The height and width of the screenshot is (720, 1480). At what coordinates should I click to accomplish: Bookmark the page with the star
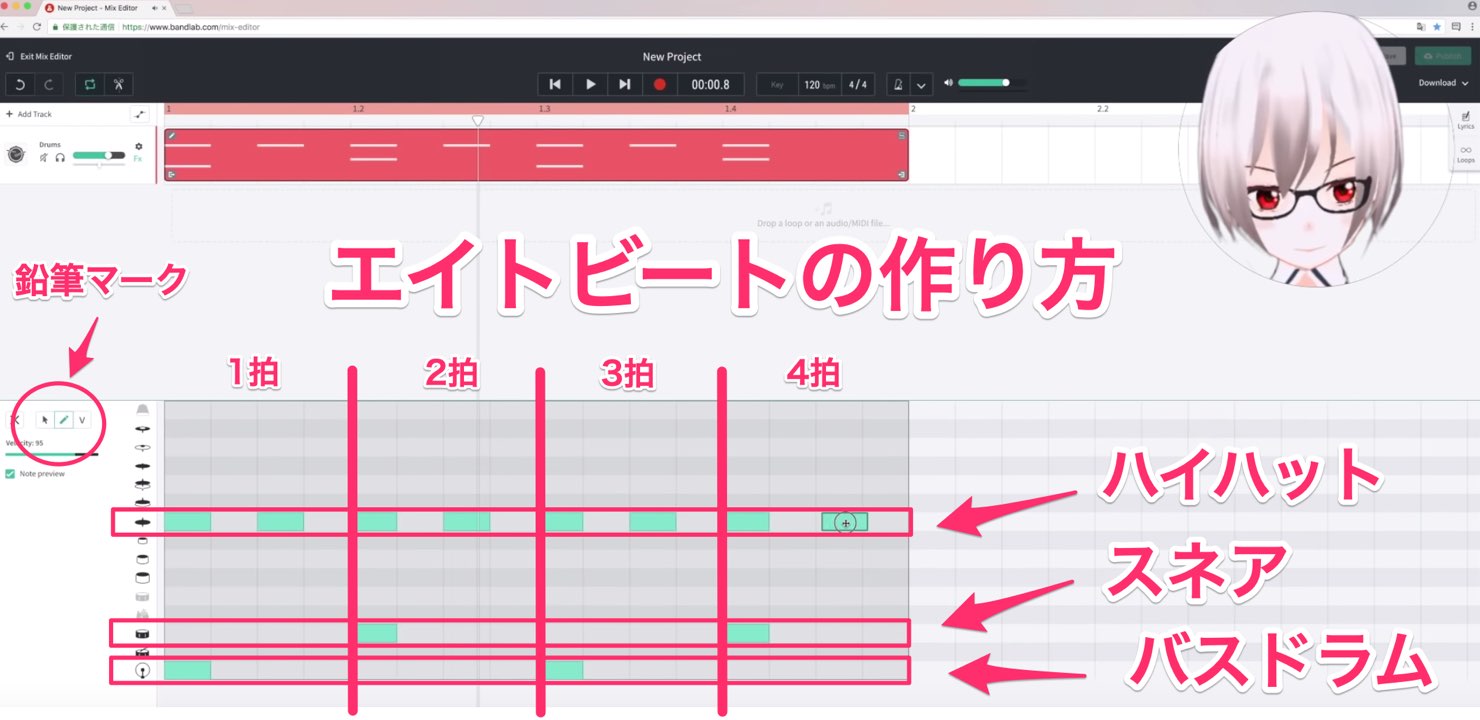[x=1437, y=27]
